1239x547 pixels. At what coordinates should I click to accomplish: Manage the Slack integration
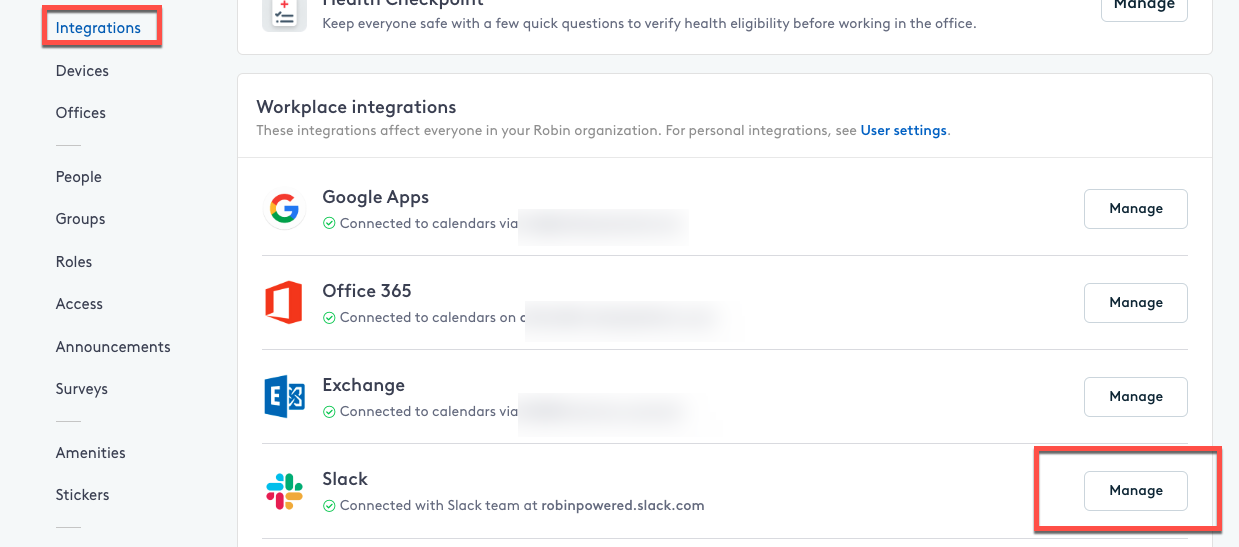tap(1136, 491)
